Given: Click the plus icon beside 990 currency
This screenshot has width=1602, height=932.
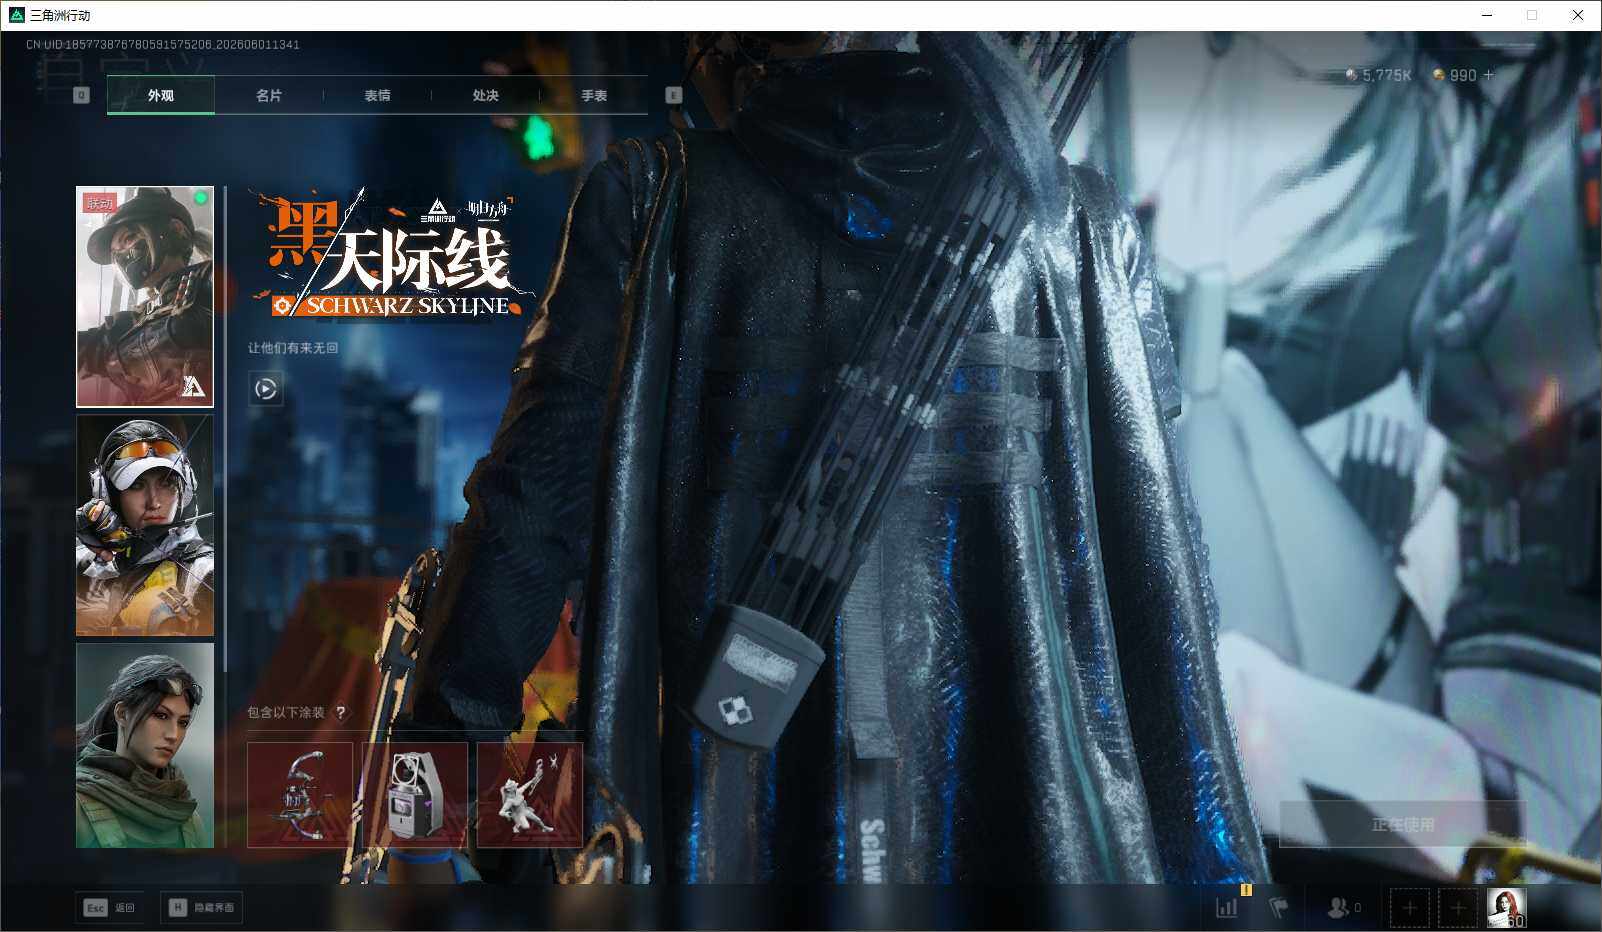Looking at the screenshot, I should [1488, 75].
